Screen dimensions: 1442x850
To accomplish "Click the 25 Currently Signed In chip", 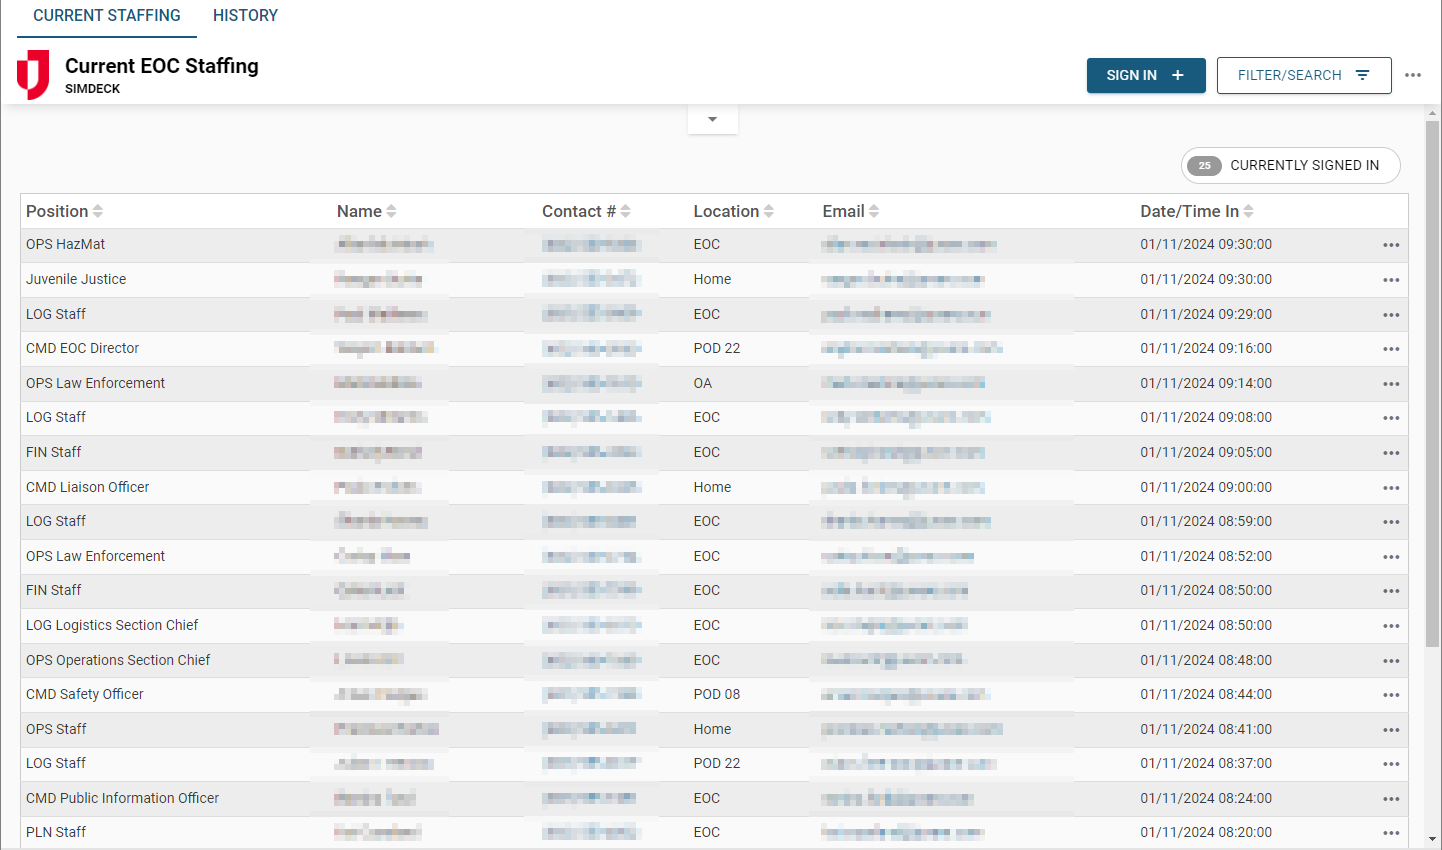I will 1290,165.
